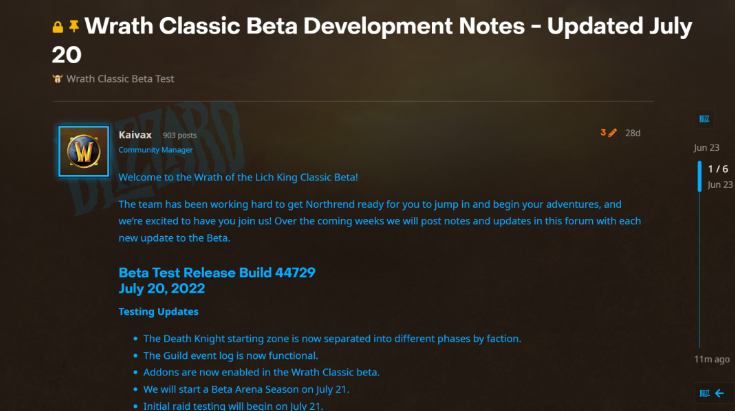735x411 pixels.
Task: Click Kaivax's WoW logo avatar
Action: pyautogui.click(x=83, y=151)
